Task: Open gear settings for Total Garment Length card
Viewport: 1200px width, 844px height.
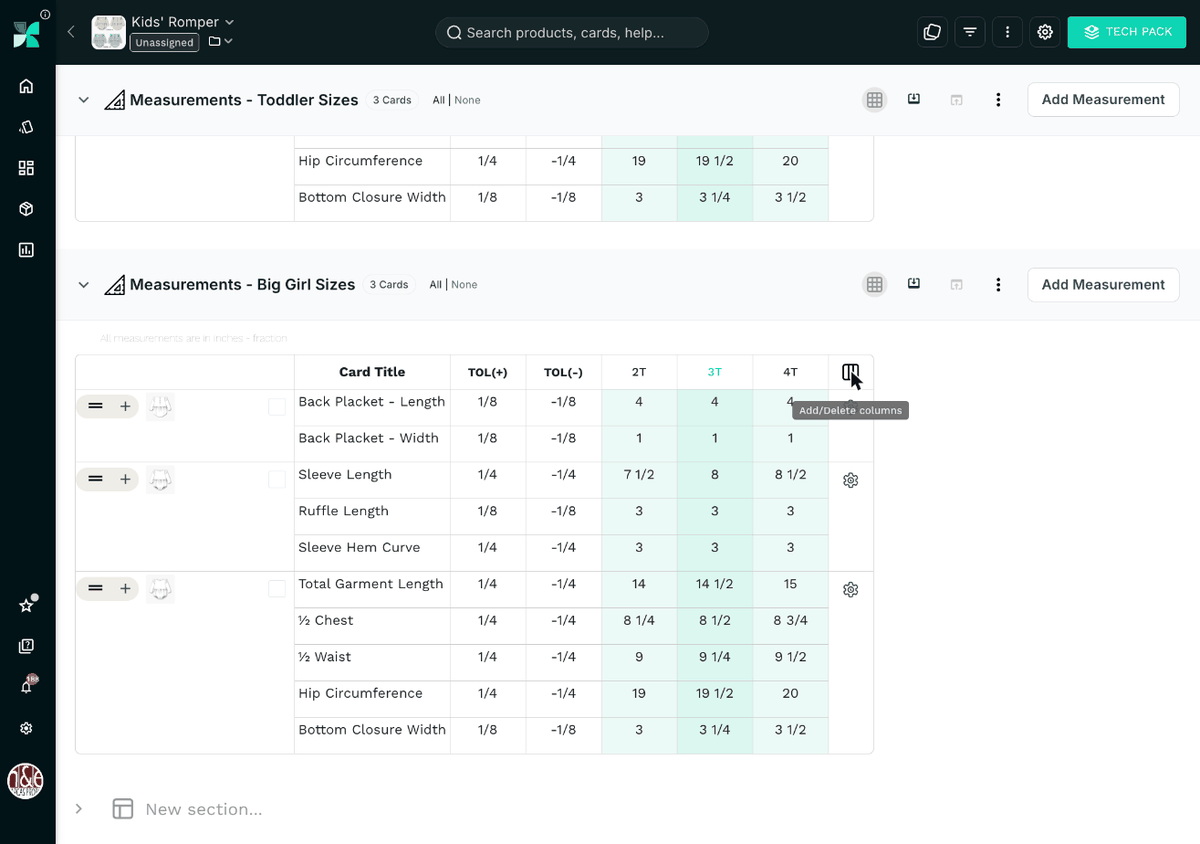Action: [x=851, y=590]
